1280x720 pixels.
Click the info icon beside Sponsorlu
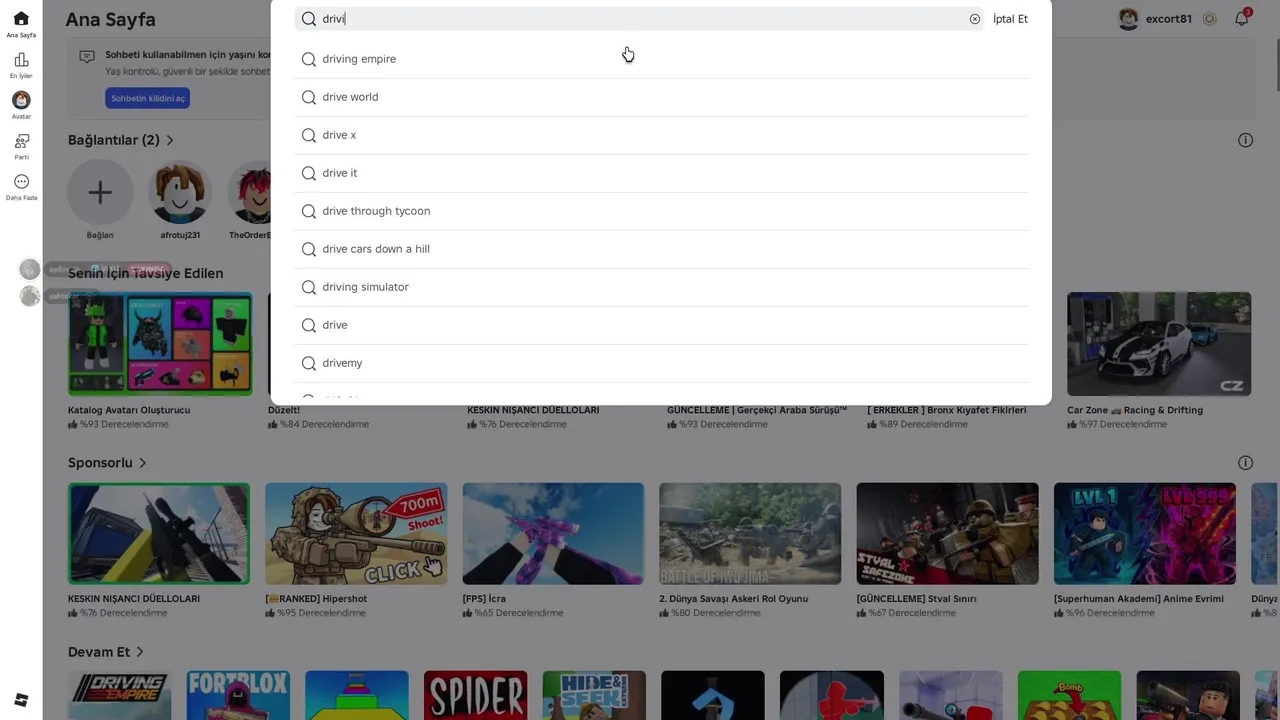click(x=1245, y=463)
